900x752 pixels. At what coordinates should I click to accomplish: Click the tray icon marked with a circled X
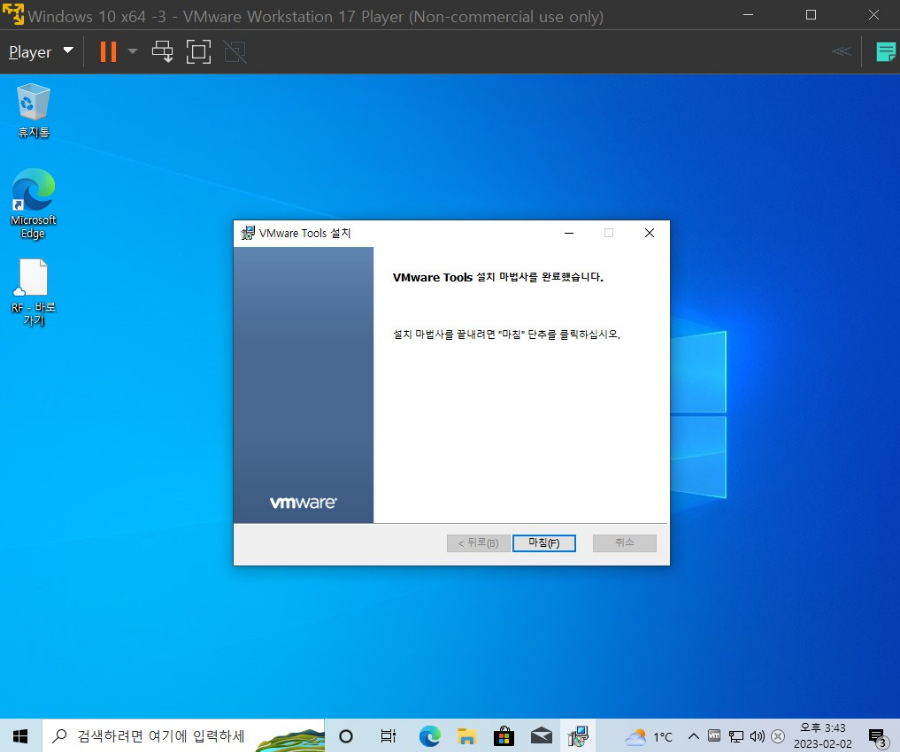(x=778, y=736)
